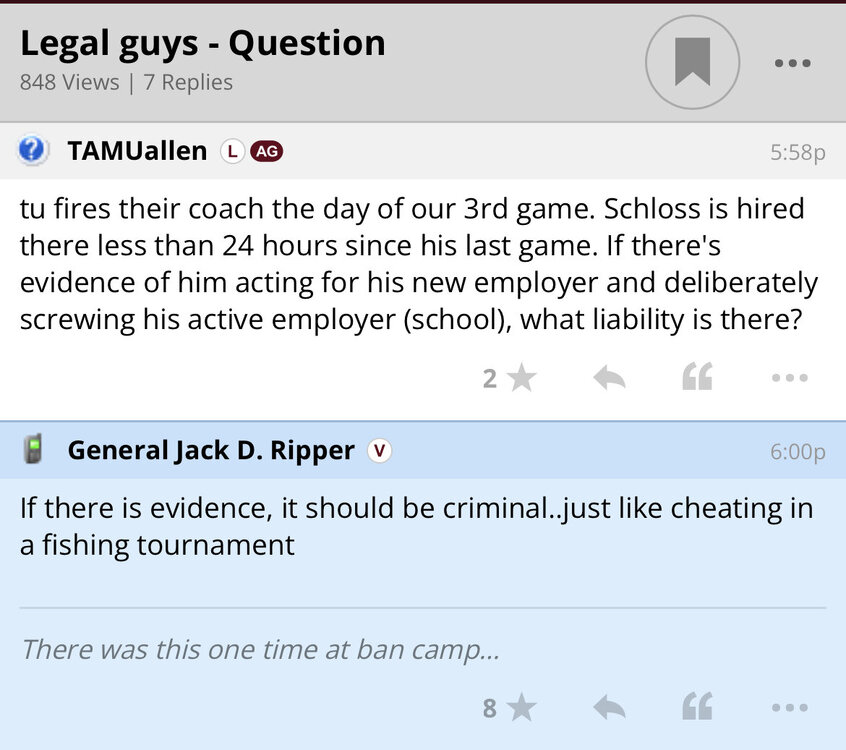The height and width of the screenshot is (750, 846).
Task: Click the 6:00p timestamp on the reply
Action: tap(797, 452)
